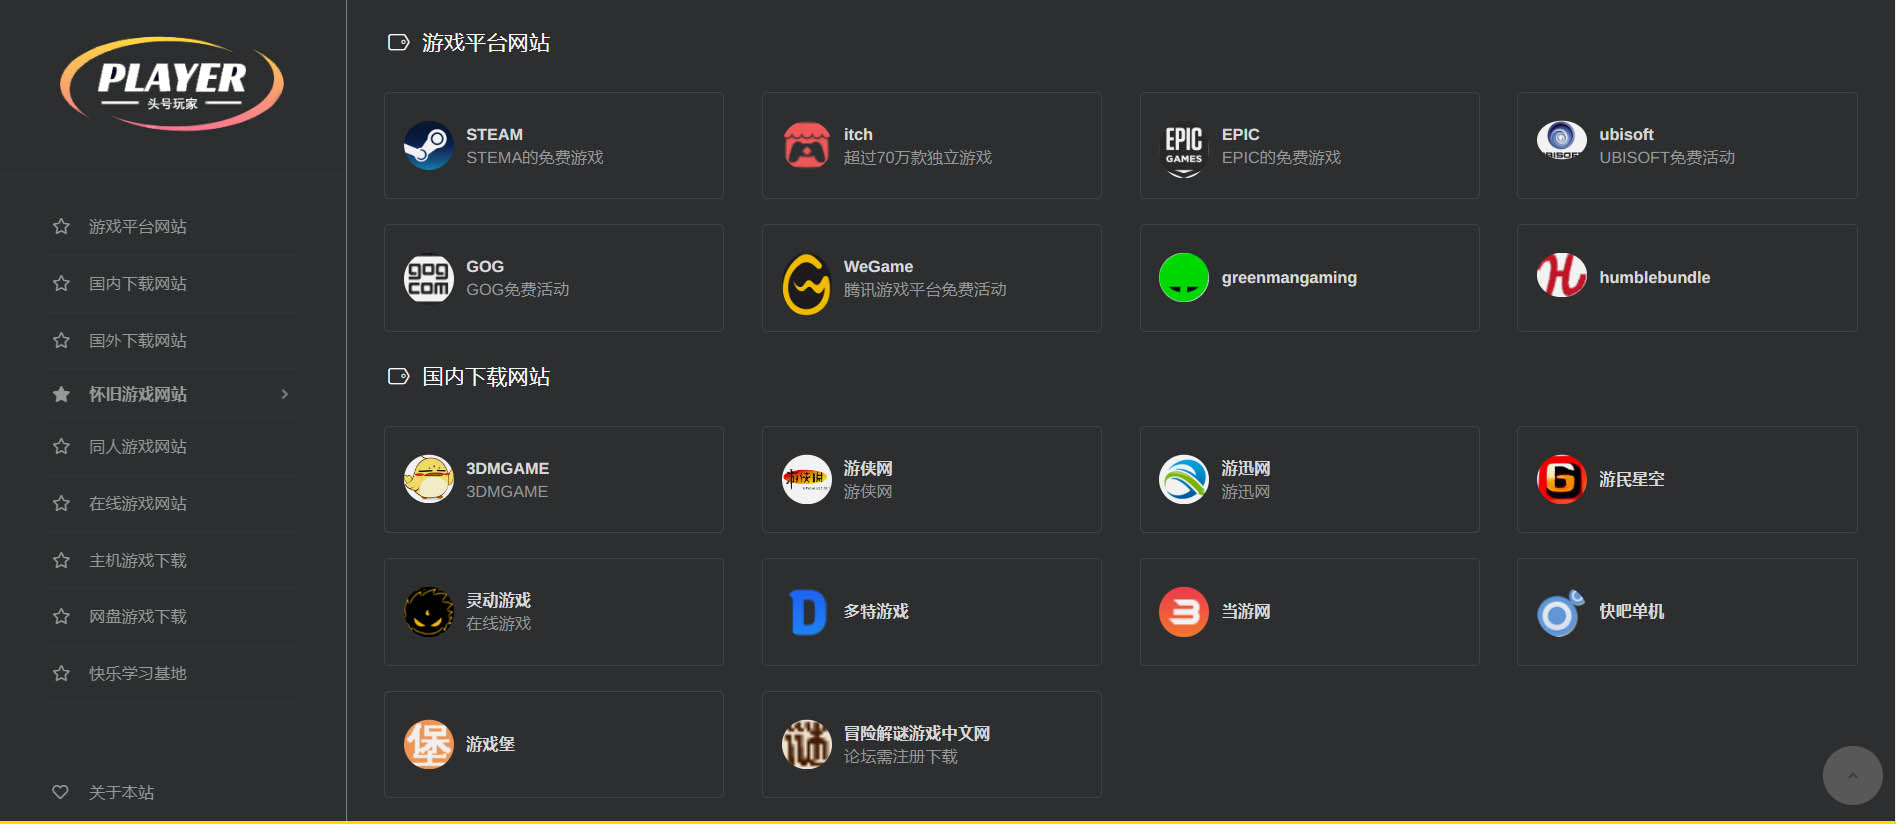The height and width of the screenshot is (824, 1896).
Task: Open the 关于本站 link
Action: [121, 792]
